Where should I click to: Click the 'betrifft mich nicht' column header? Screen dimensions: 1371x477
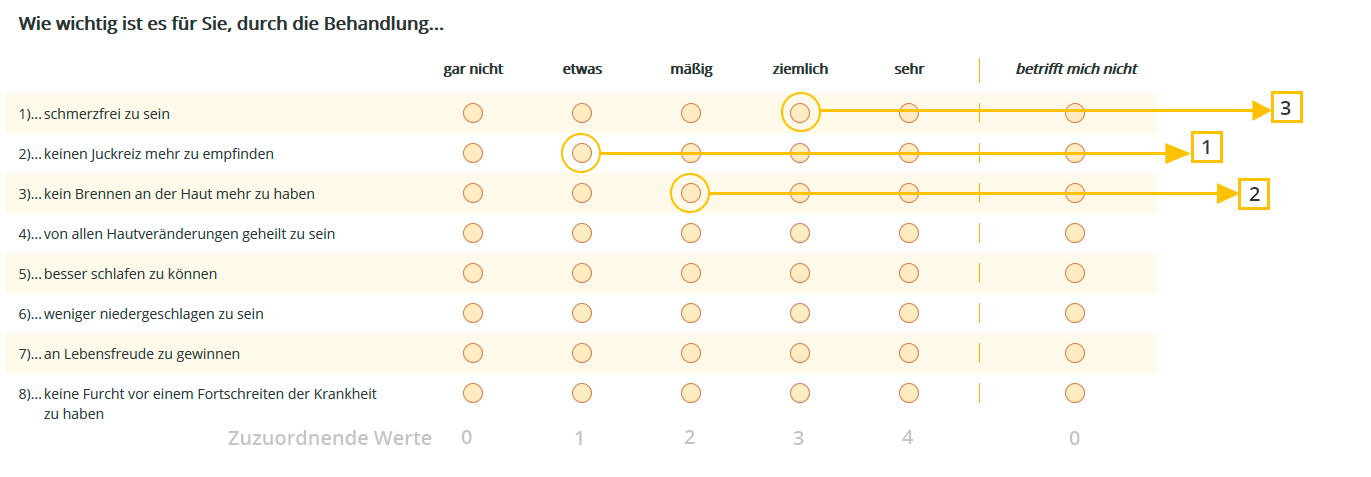[1076, 69]
